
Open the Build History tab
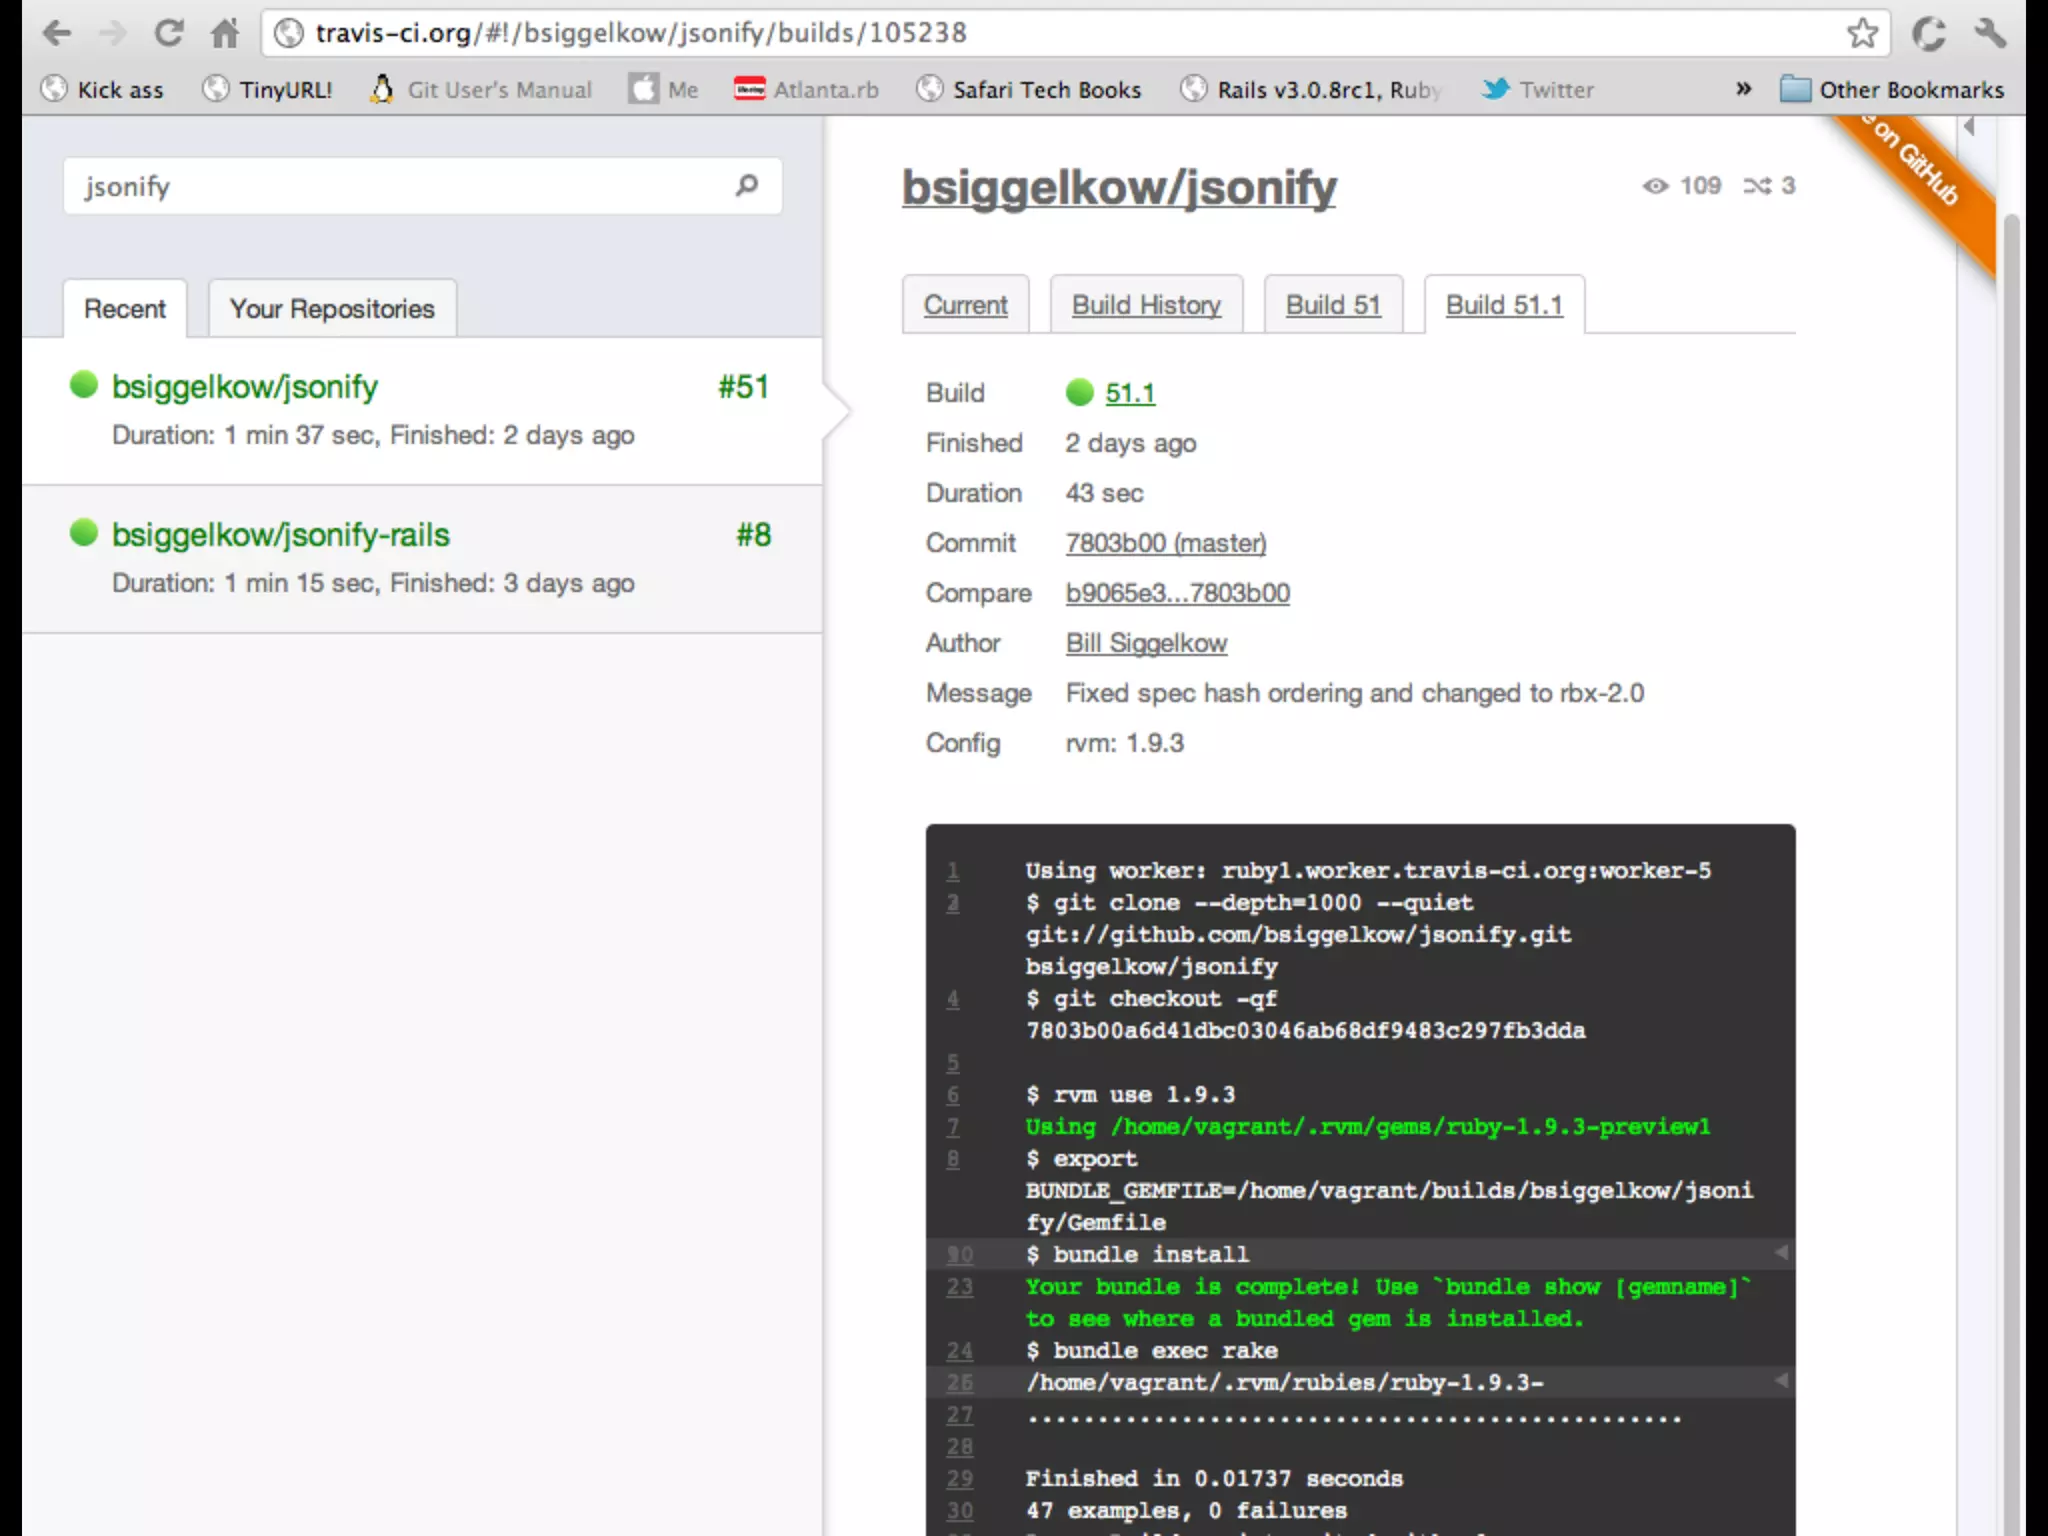coord(1146,305)
